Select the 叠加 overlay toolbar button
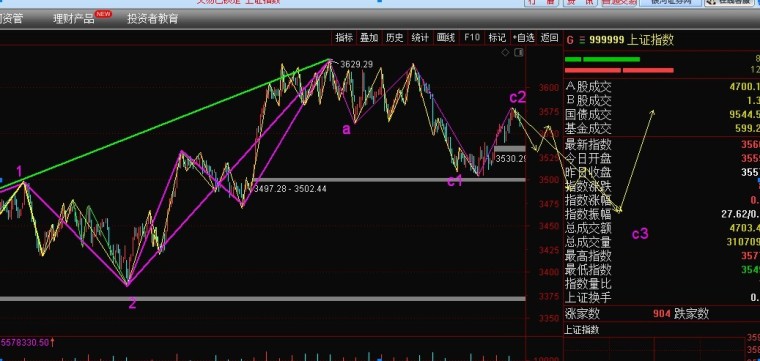Image resolution: width=760 pixels, height=361 pixels. point(369,38)
